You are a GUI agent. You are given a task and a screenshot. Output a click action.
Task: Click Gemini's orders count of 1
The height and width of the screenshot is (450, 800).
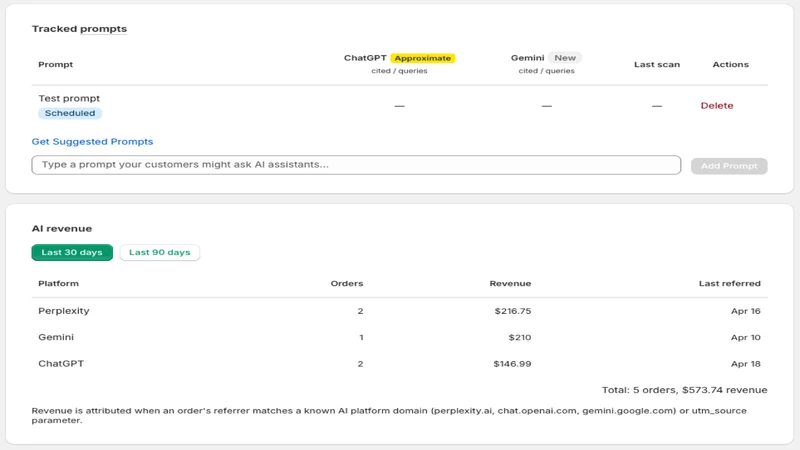(x=361, y=337)
